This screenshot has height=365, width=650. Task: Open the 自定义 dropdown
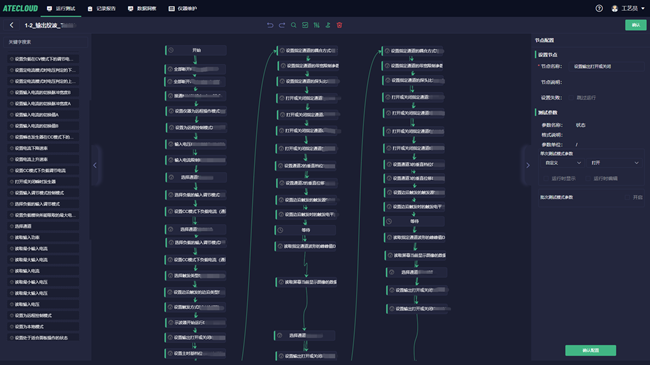point(563,163)
